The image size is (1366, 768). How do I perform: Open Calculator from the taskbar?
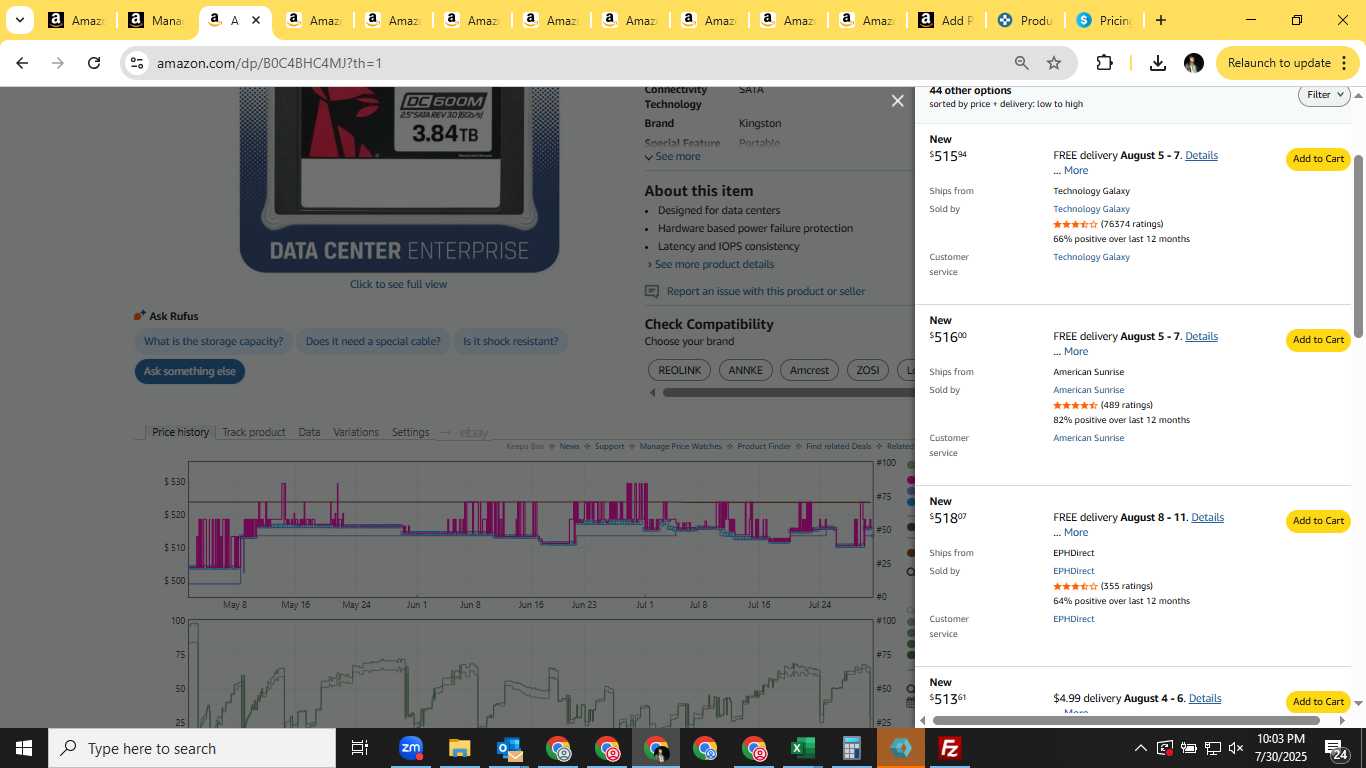coord(851,748)
